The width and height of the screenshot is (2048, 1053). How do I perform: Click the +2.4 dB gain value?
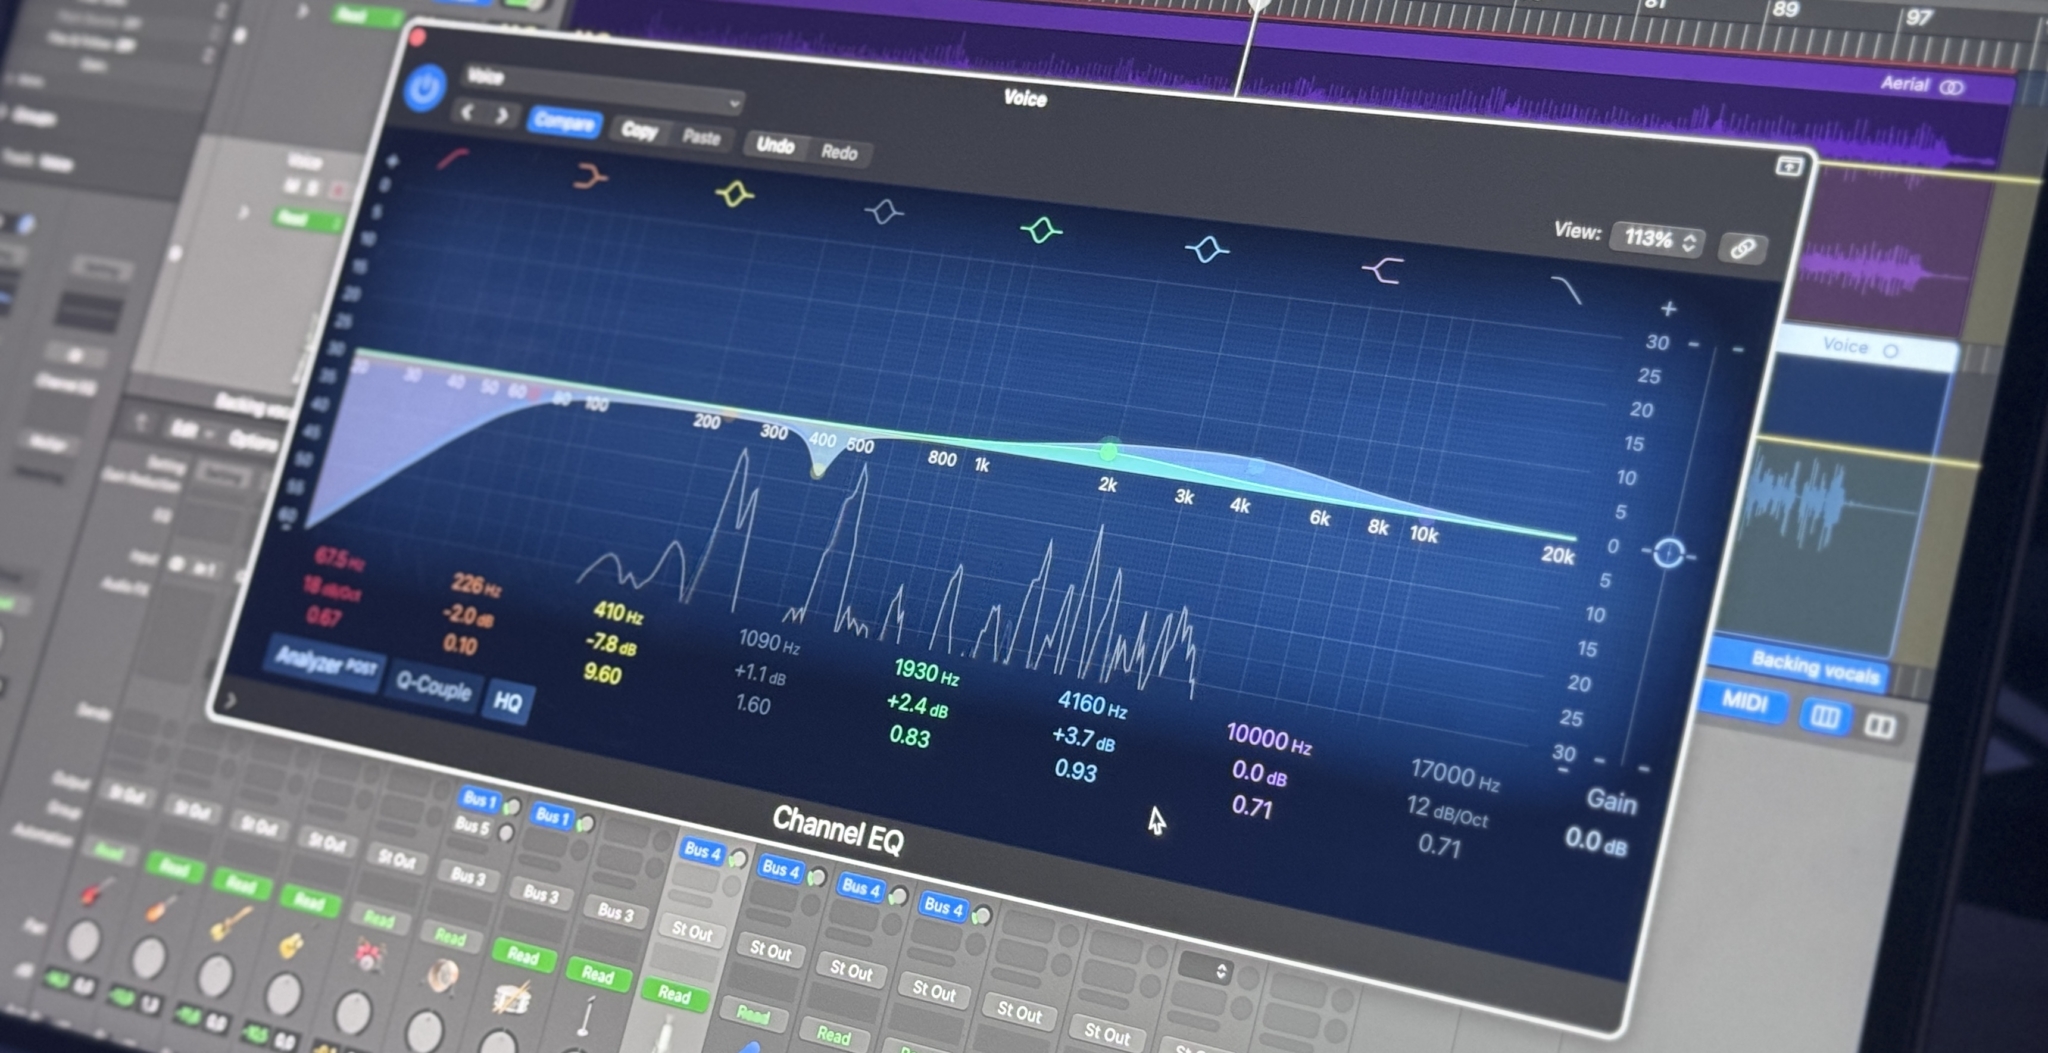917,705
